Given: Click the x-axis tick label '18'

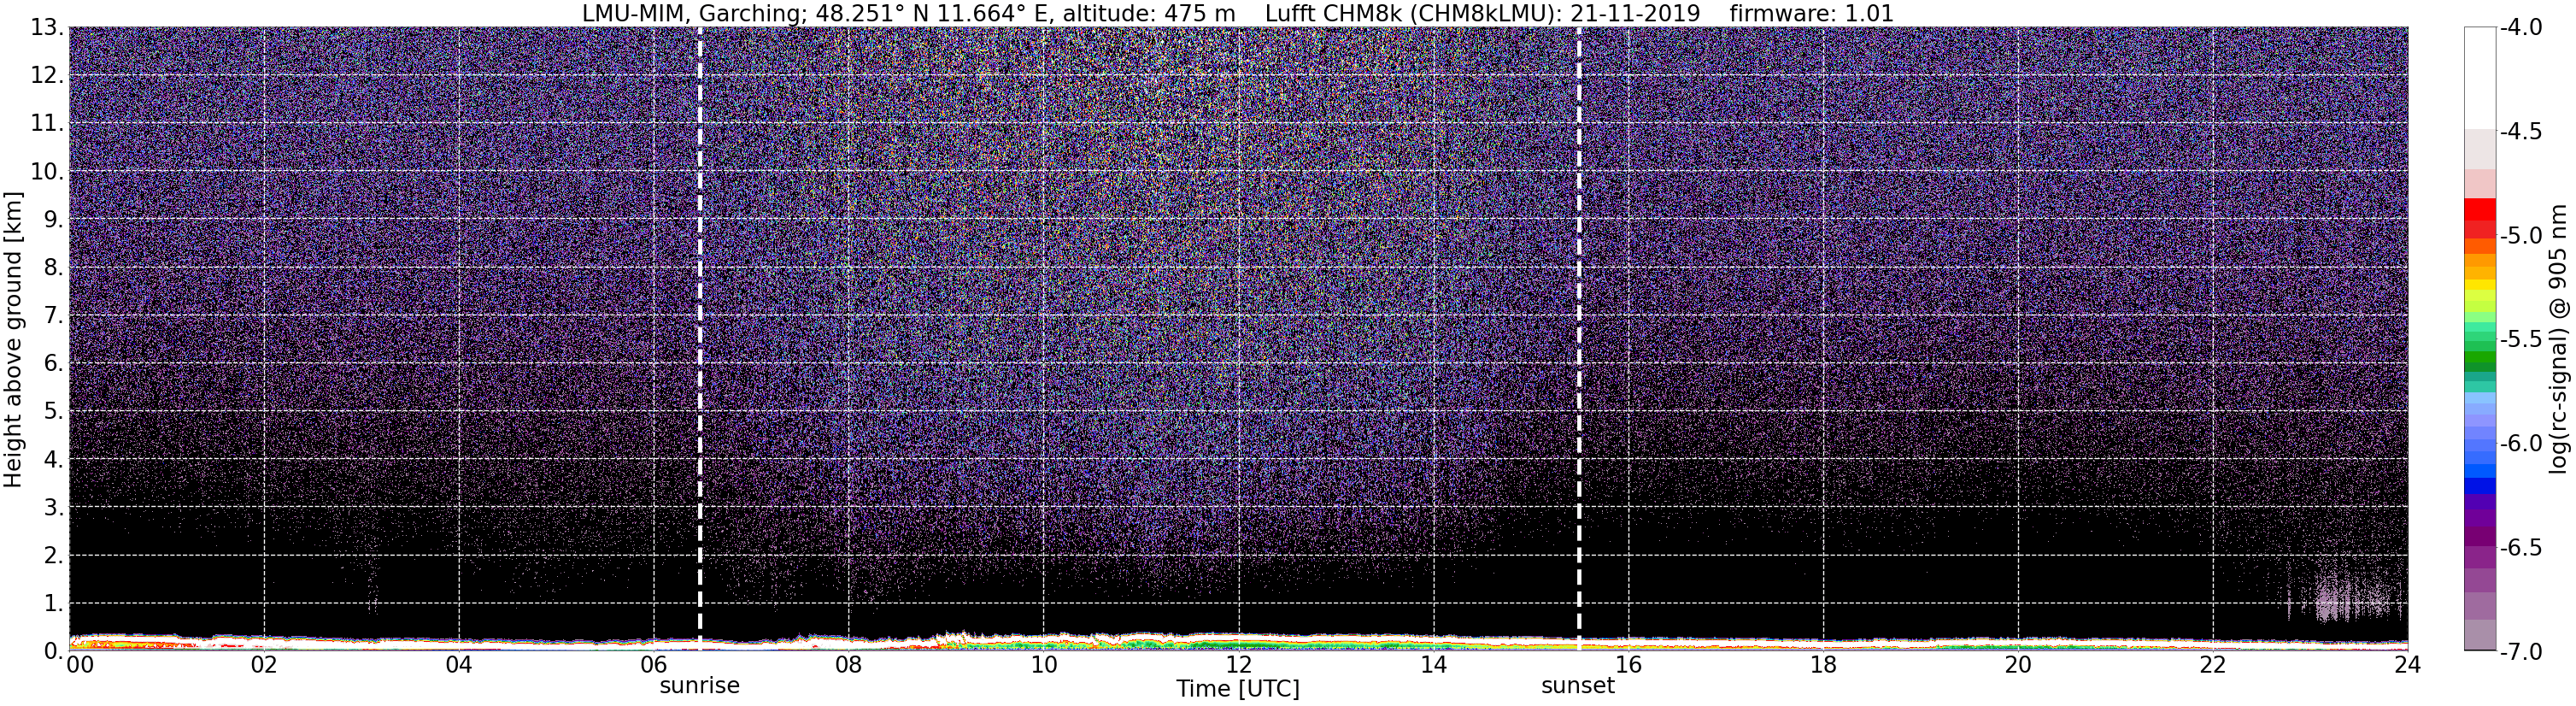Looking at the screenshot, I should 1824,665.
